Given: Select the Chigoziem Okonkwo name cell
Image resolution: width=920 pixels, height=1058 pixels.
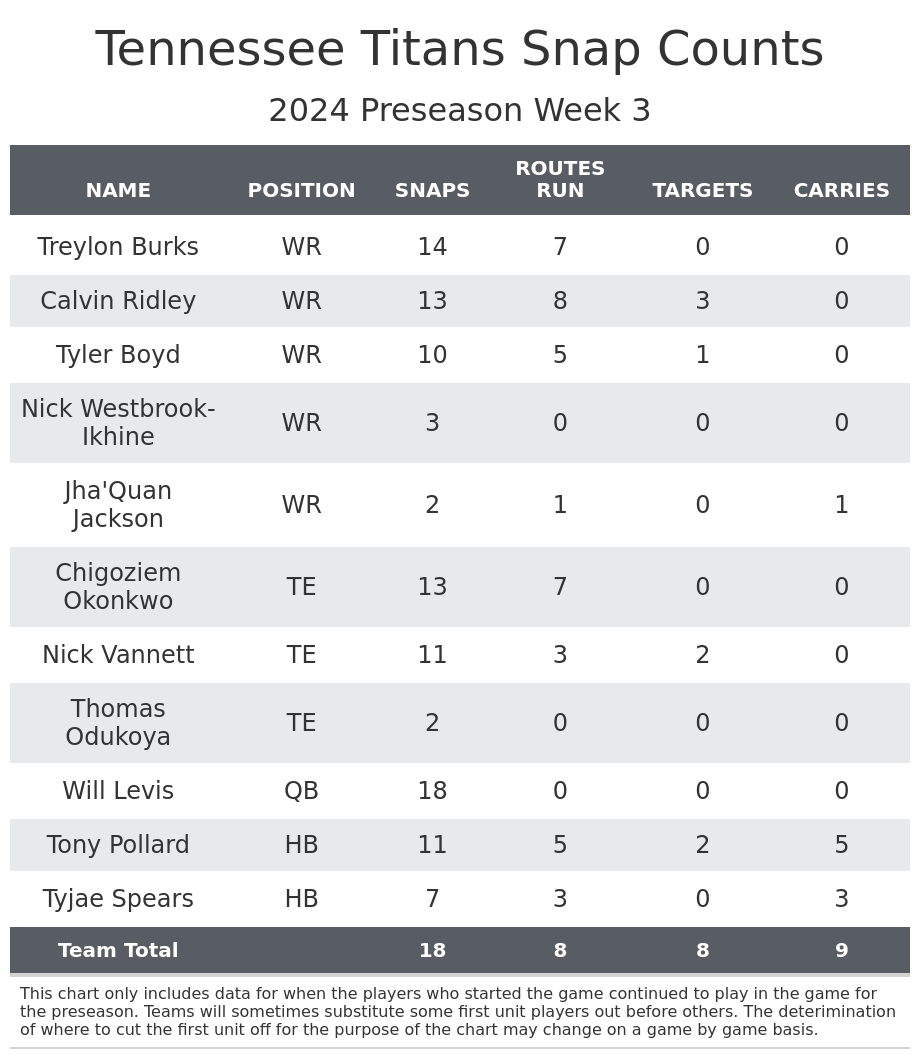Looking at the screenshot, I should (x=118, y=588).
